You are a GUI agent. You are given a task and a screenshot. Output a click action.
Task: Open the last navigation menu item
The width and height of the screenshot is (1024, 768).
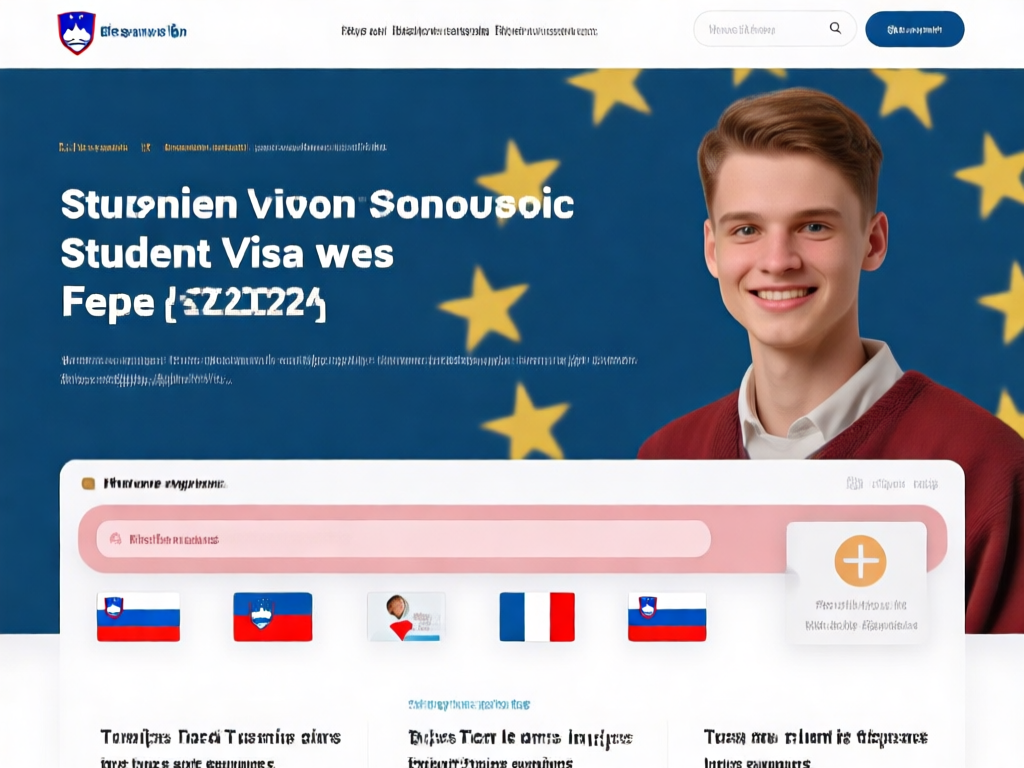click(546, 31)
